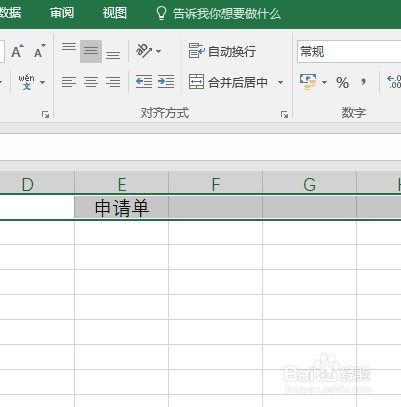
Task: Apply percent style
Action: [x=342, y=82]
